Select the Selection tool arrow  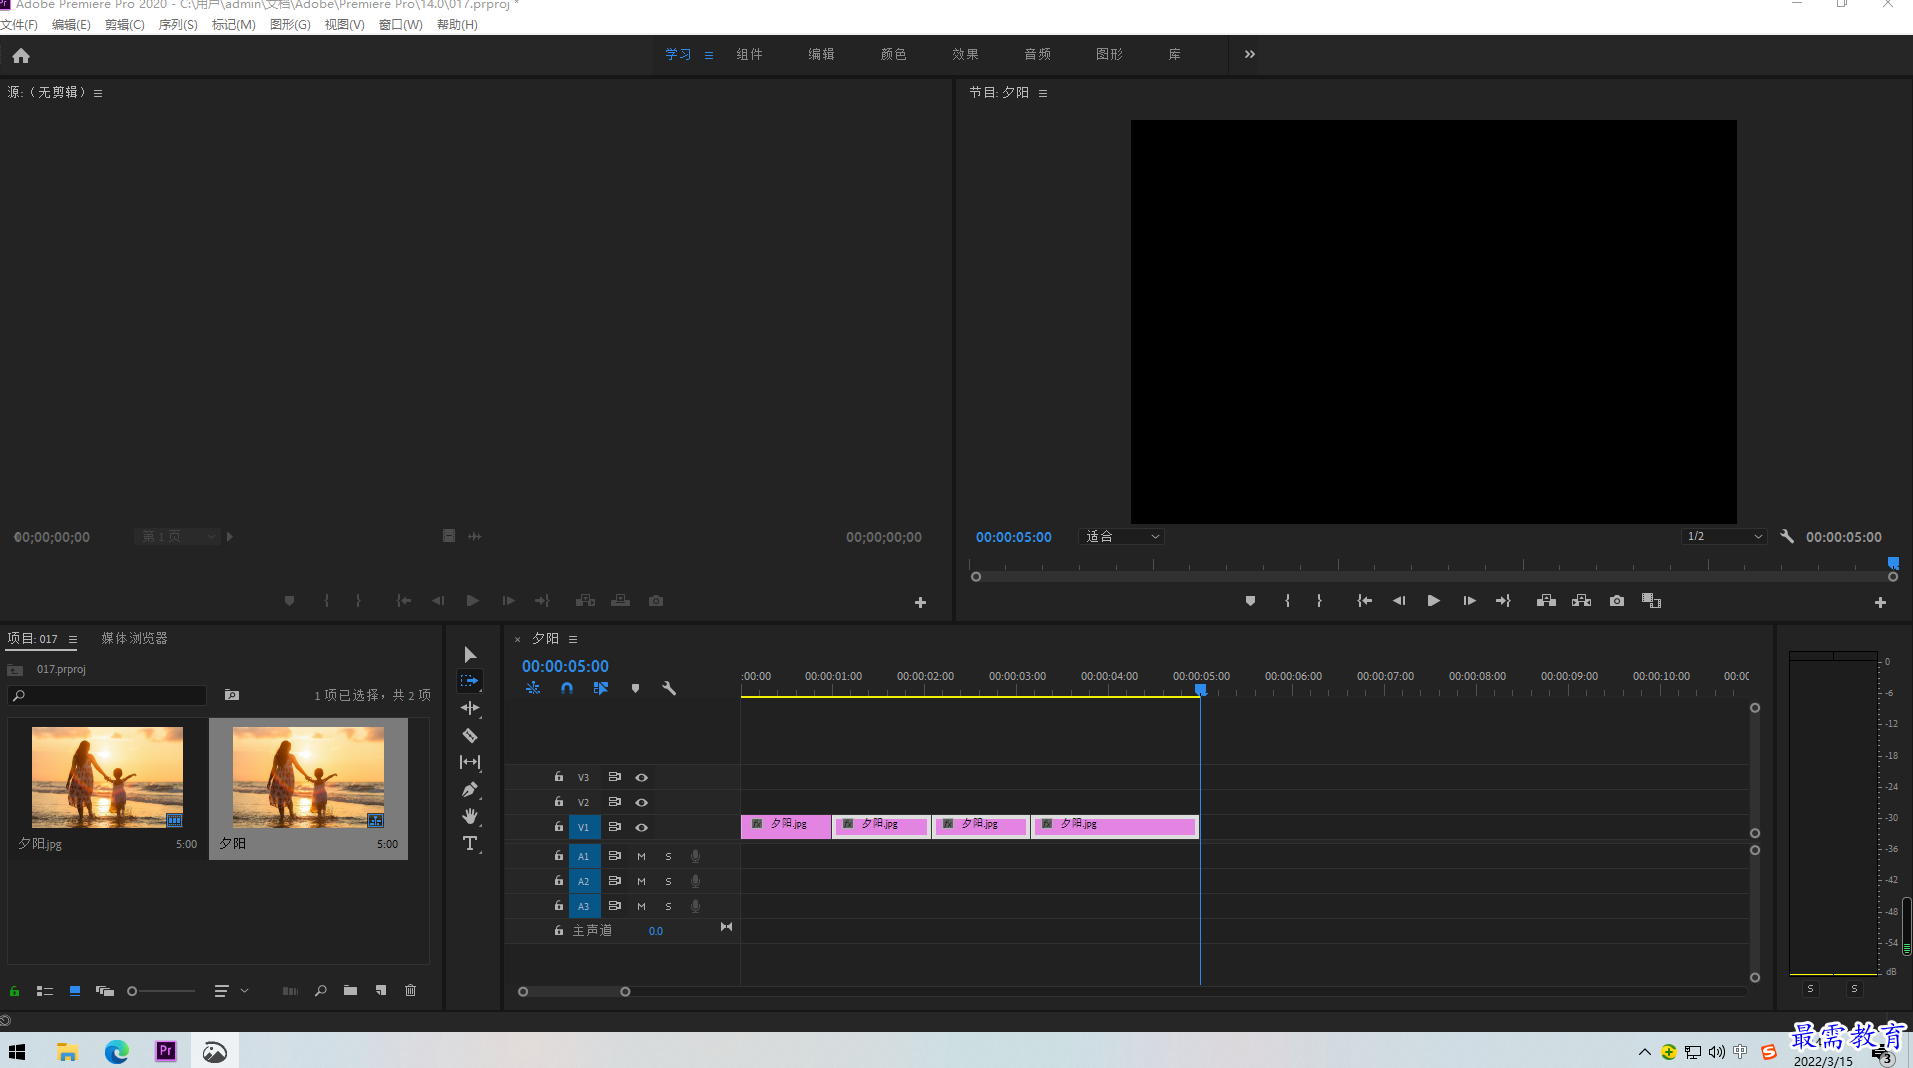[470, 654]
